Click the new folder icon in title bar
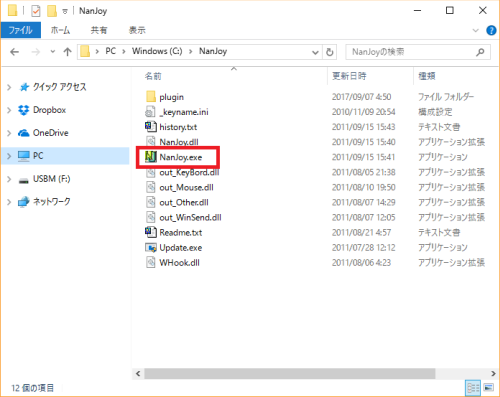This screenshot has width=500, height=397. point(52,11)
